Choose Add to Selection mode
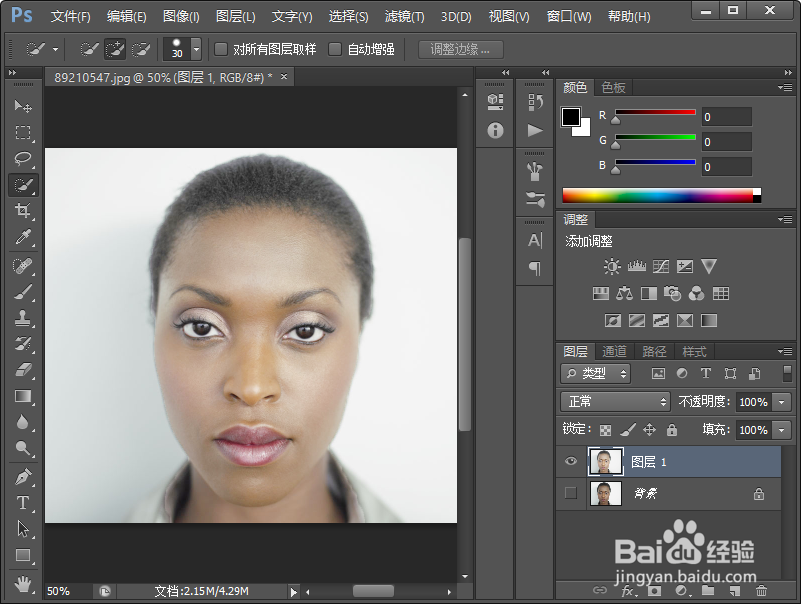The height and width of the screenshot is (604, 801). point(115,50)
